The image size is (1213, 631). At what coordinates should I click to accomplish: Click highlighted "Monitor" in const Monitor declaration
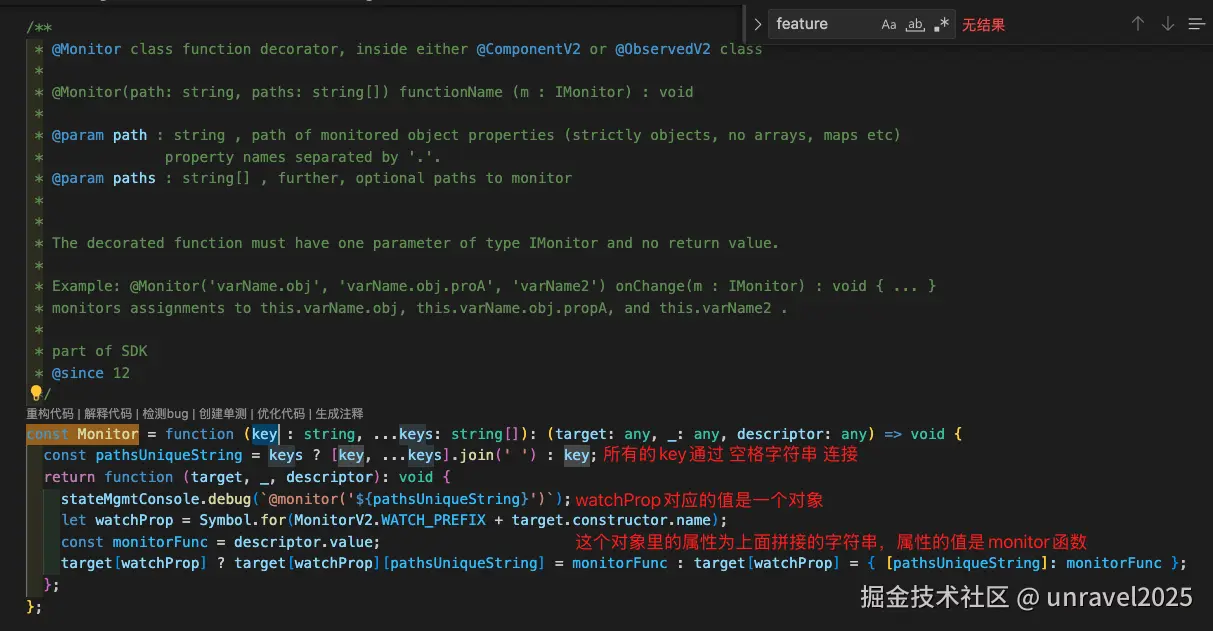tap(108, 434)
